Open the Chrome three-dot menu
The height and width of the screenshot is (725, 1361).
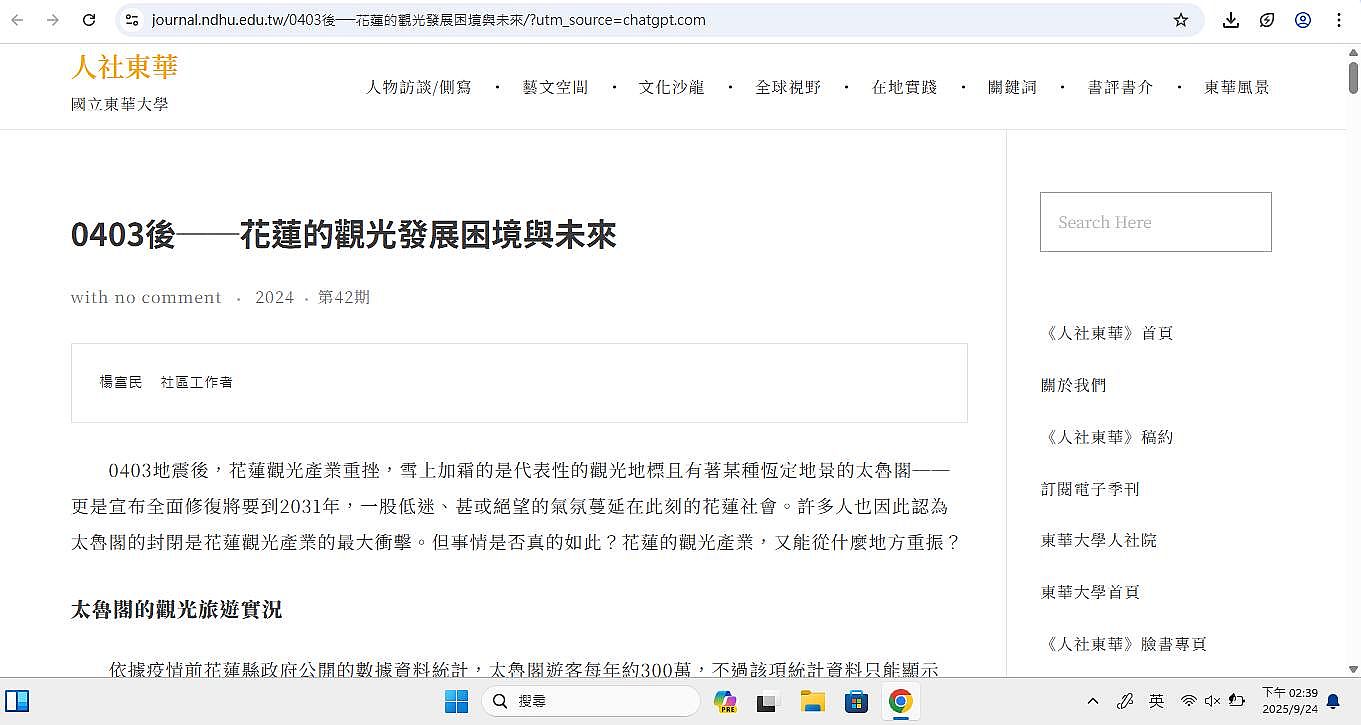click(1339, 20)
